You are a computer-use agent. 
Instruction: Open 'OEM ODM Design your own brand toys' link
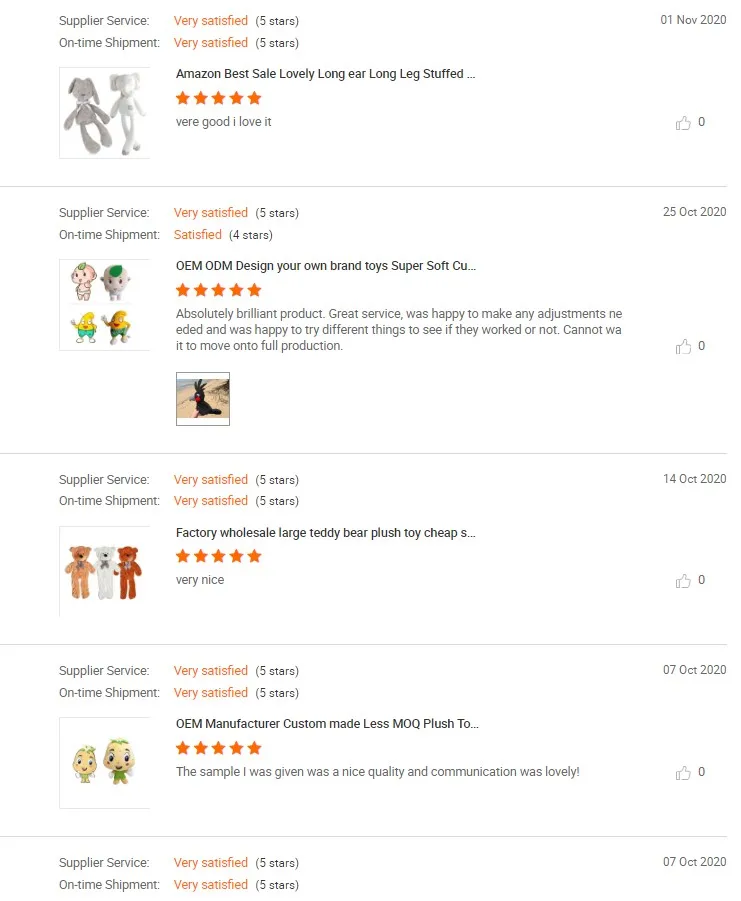tap(326, 266)
